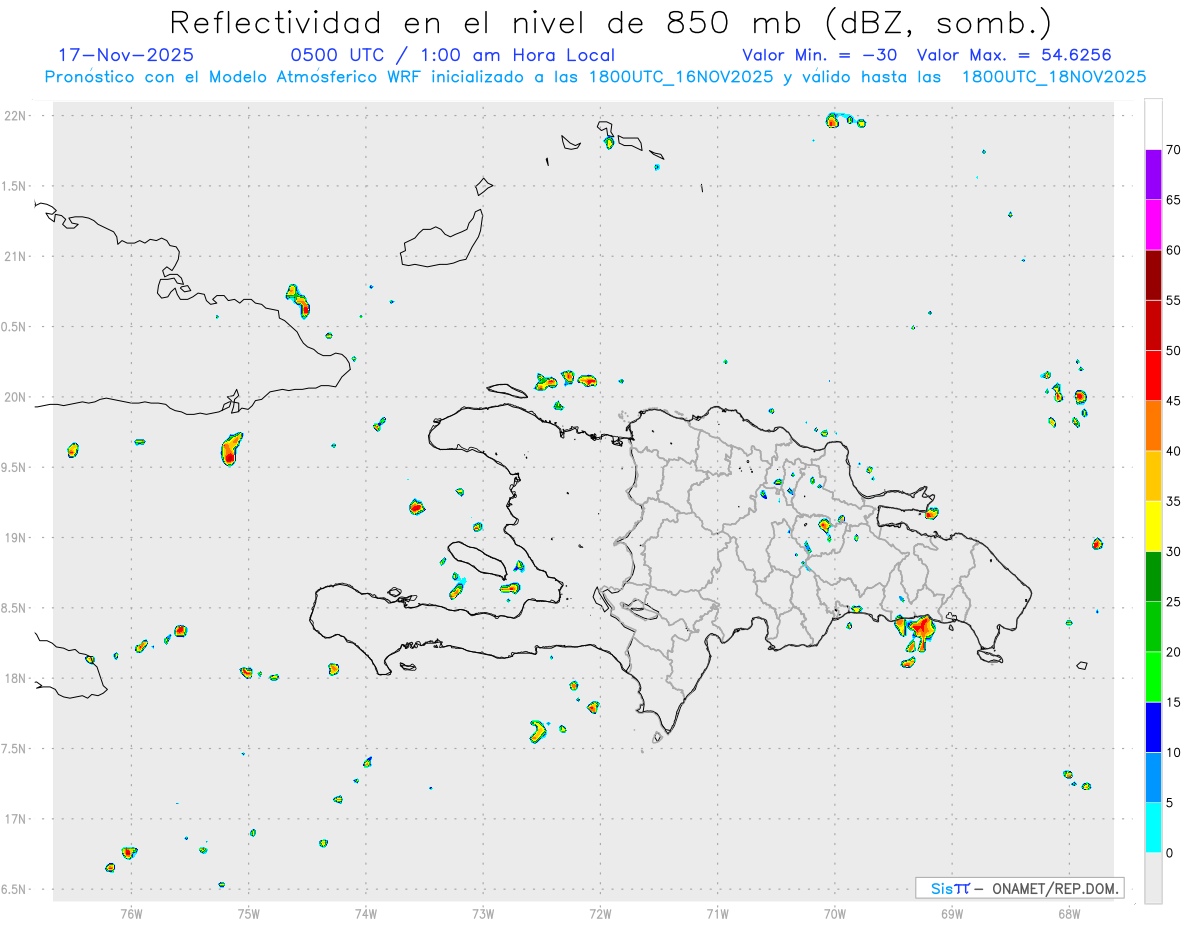
Task: Pick the dark maroon 55–60 dBZ band
Action: (x=1153, y=275)
